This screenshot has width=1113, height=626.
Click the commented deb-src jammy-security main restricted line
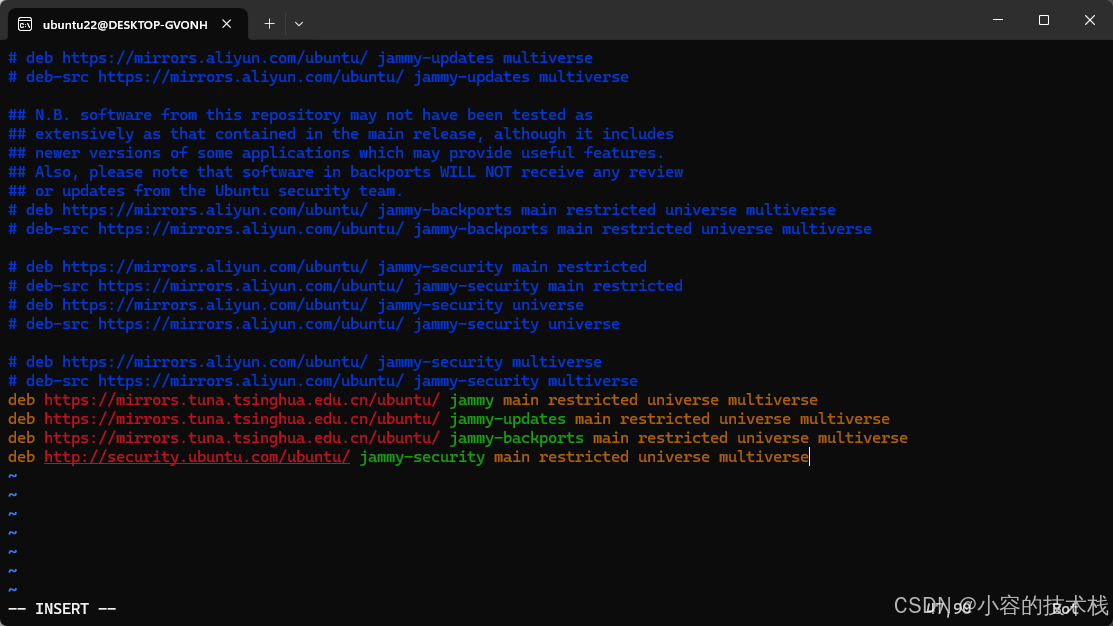click(345, 286)
